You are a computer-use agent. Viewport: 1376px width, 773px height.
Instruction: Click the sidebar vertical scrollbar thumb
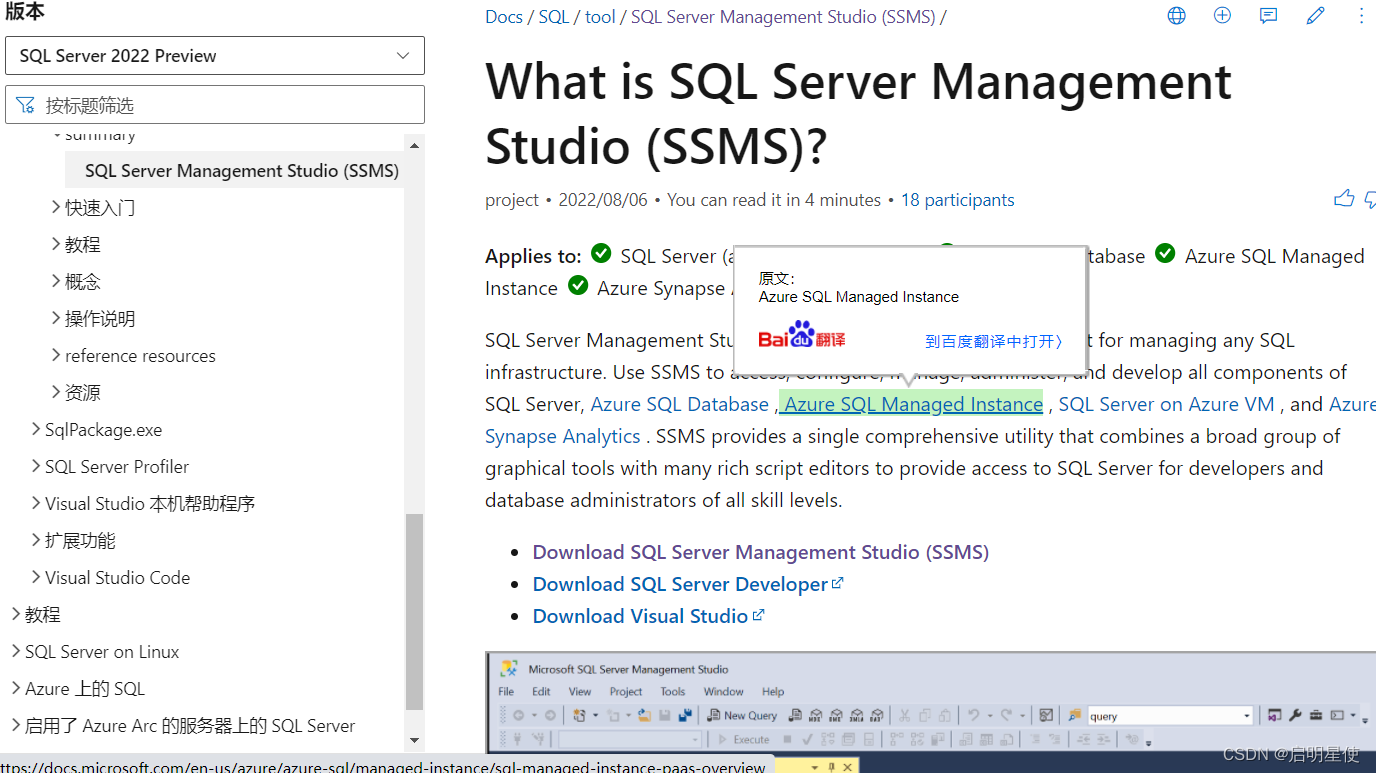pyautogui.click(x=415, y=610)
